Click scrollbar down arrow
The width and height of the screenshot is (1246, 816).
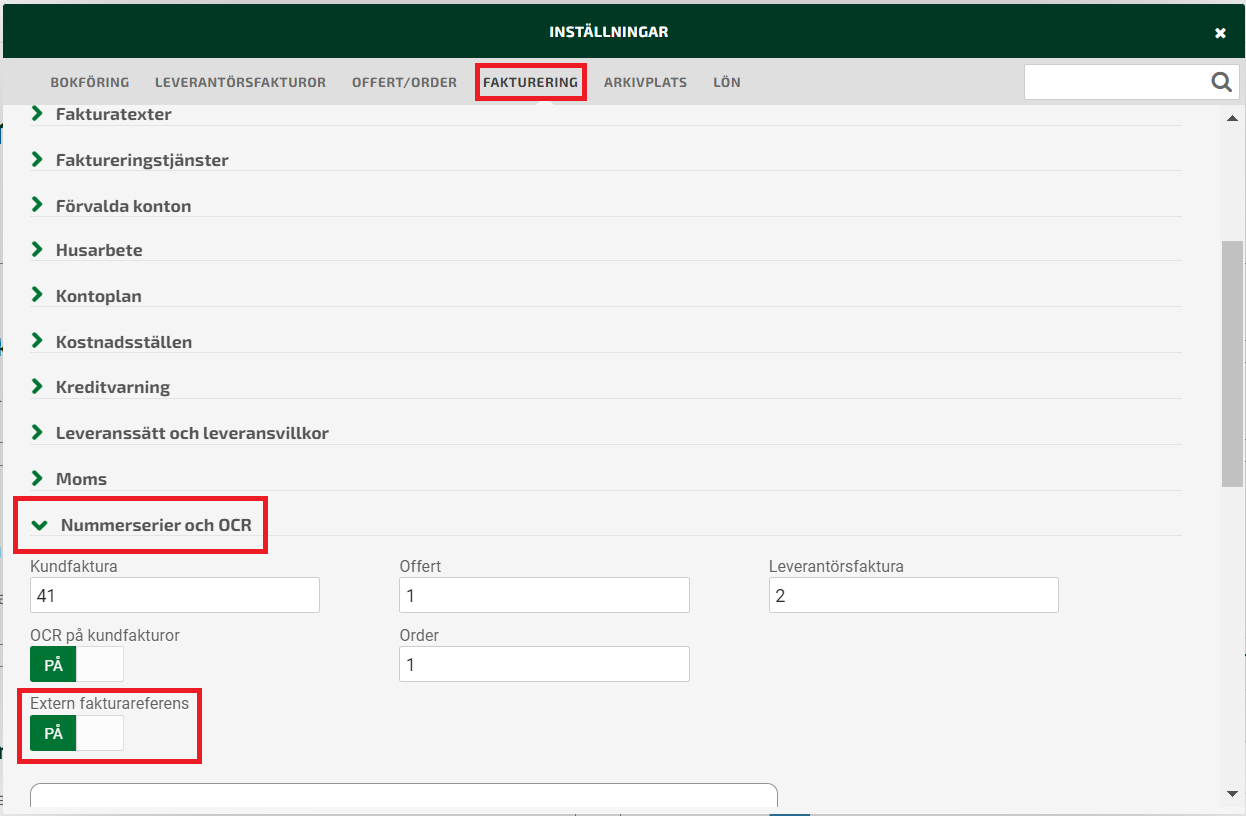1233,794
